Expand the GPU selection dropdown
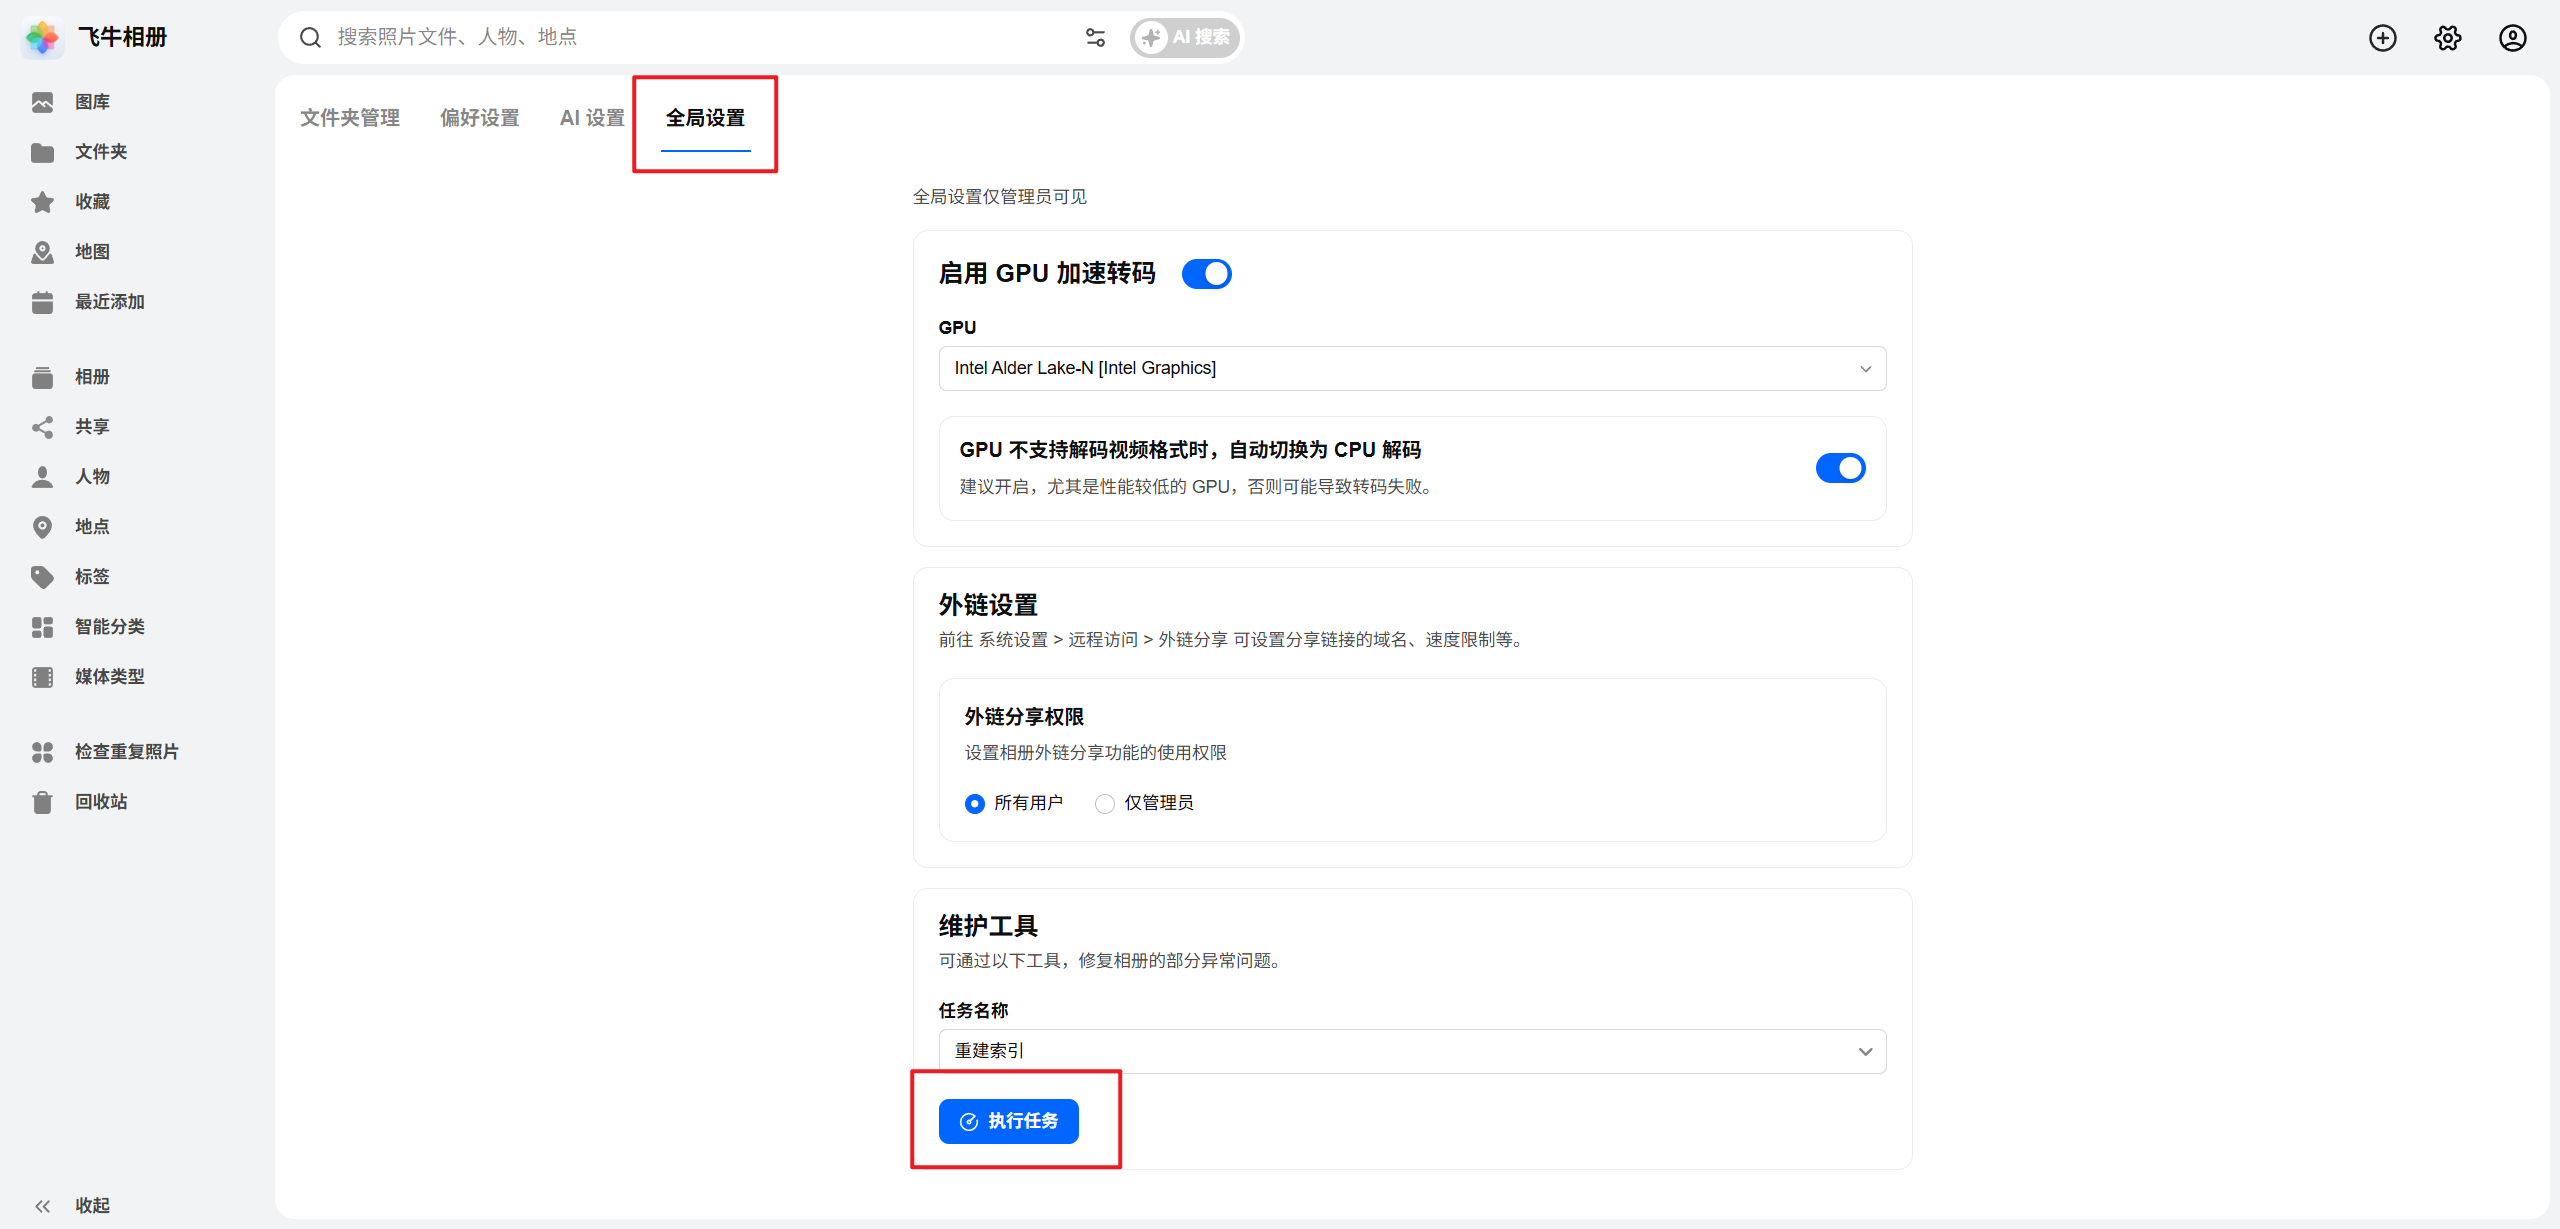Screen dimensions: 2560x1229 [1412, 369]
